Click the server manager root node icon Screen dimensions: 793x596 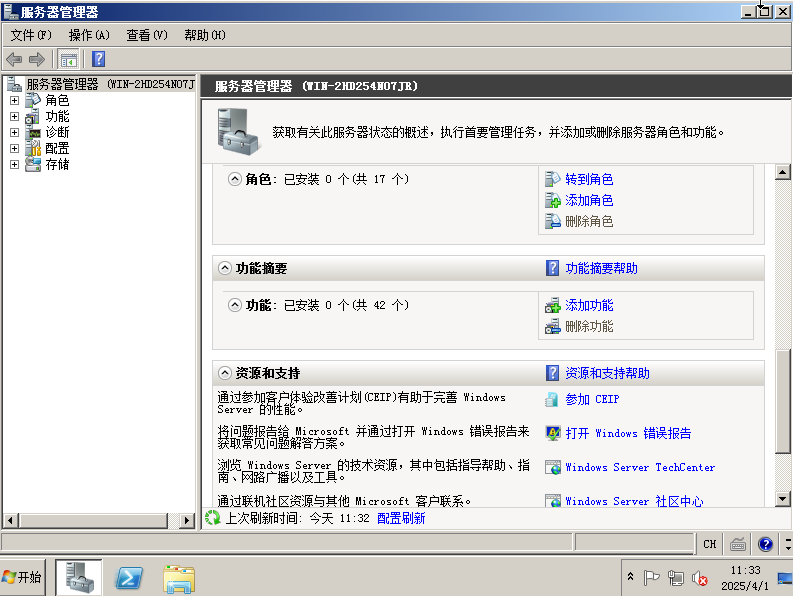[15, 84]
